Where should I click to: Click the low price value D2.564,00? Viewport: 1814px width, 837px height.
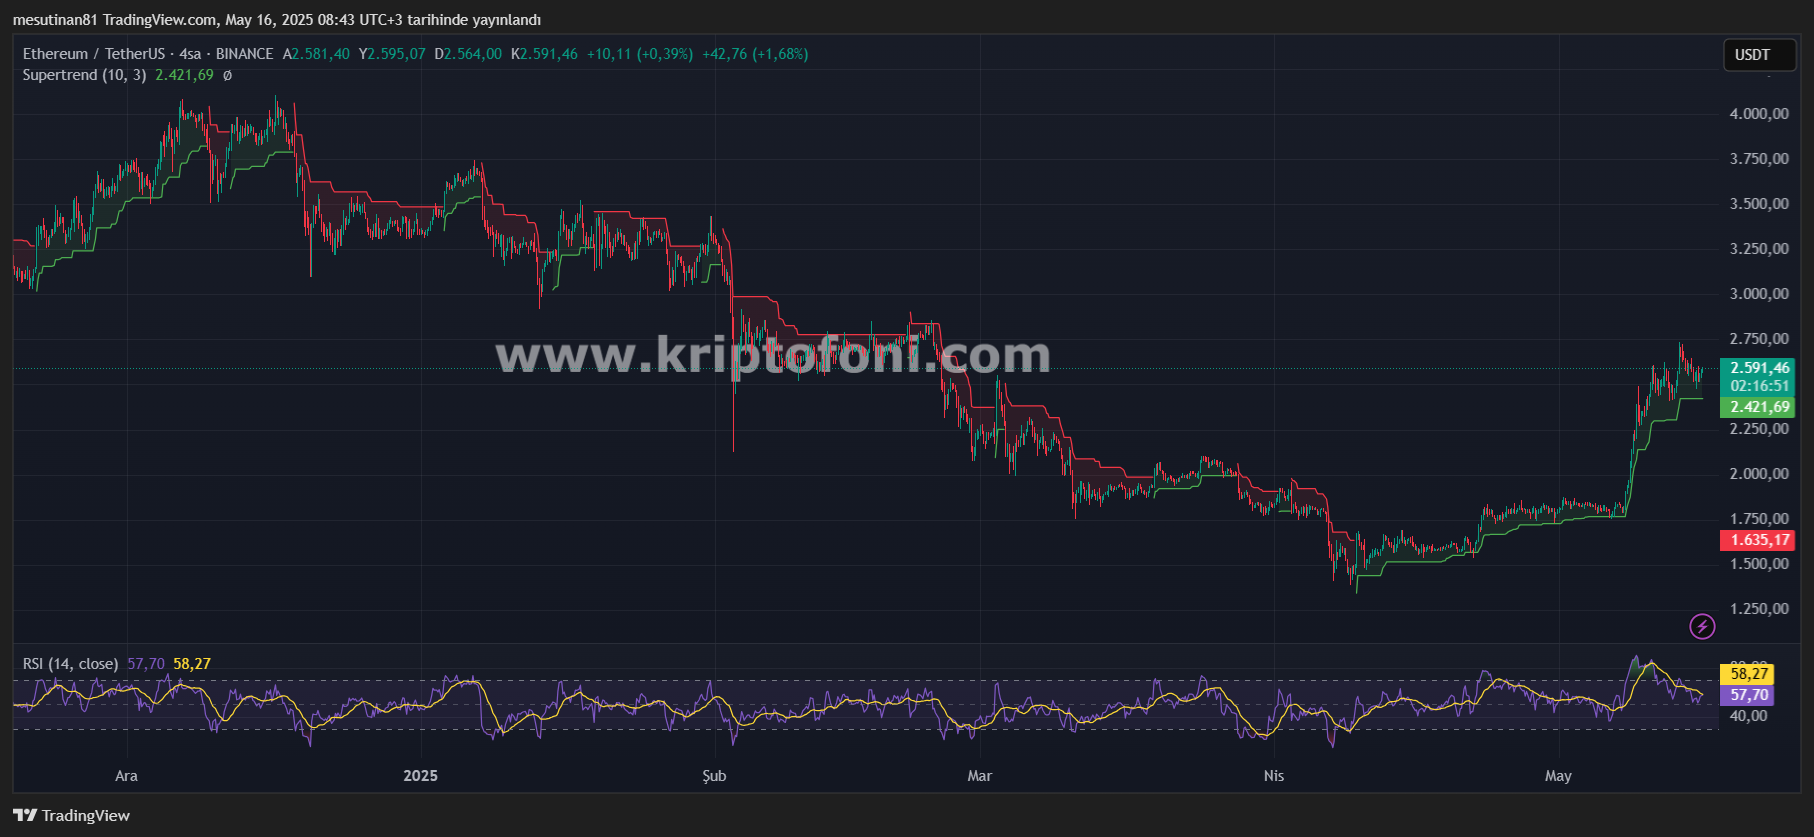(x=468, y=54)
